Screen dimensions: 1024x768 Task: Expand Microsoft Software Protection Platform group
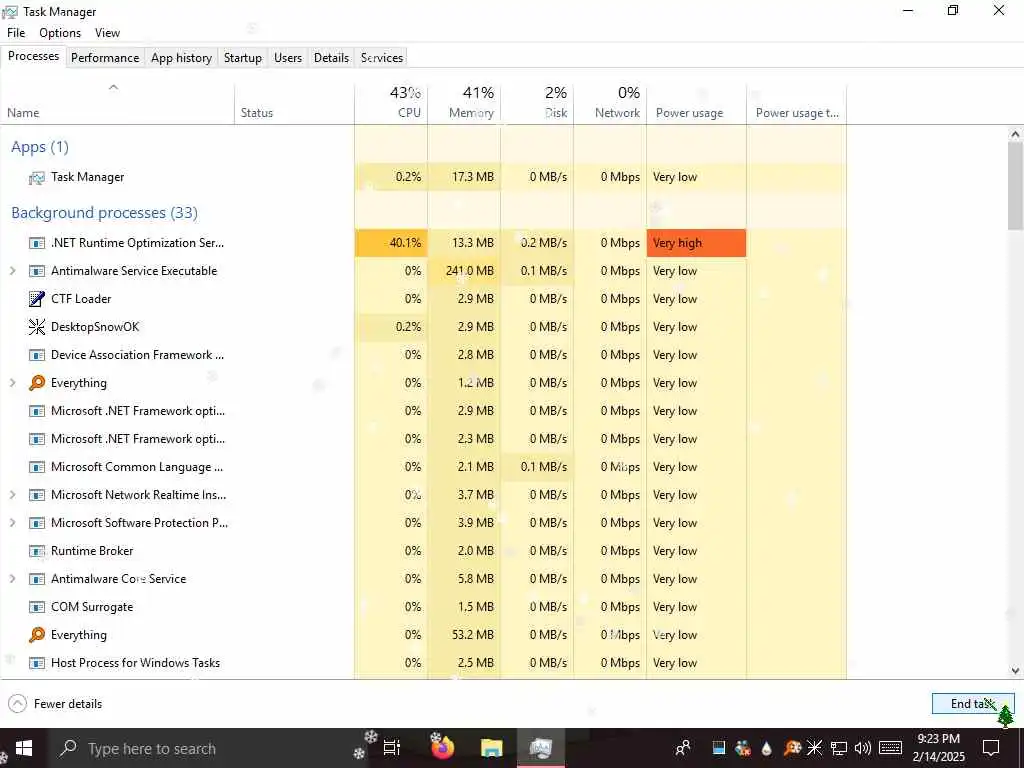coord(12,523)
